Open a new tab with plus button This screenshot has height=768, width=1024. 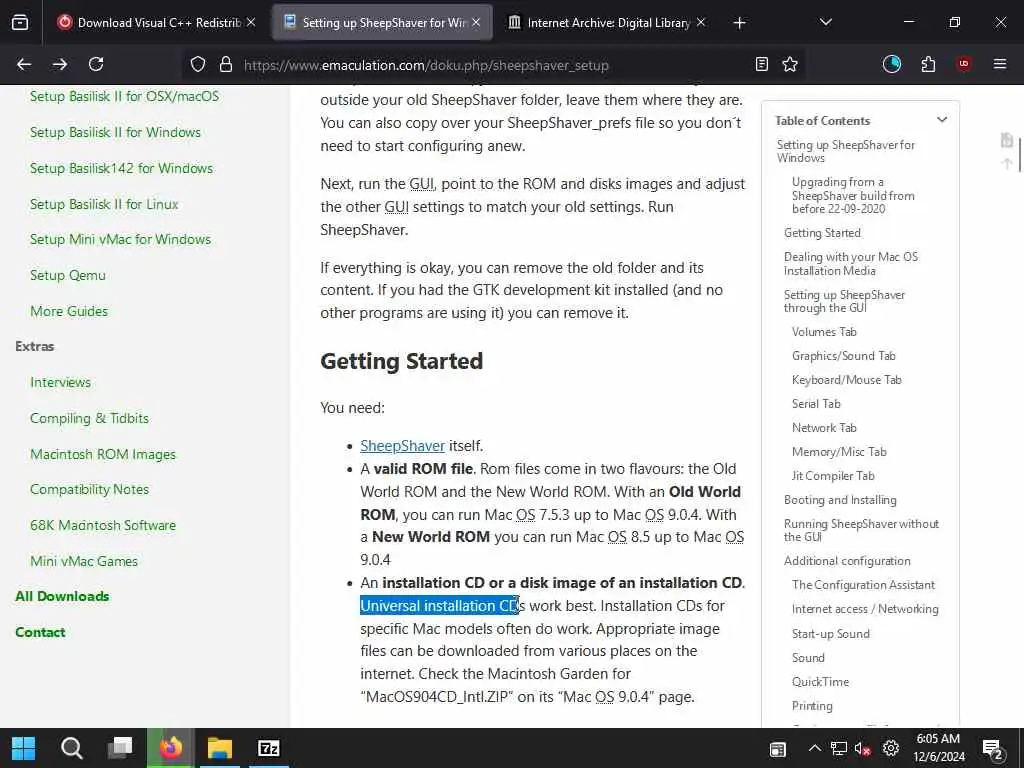point(739,23)
